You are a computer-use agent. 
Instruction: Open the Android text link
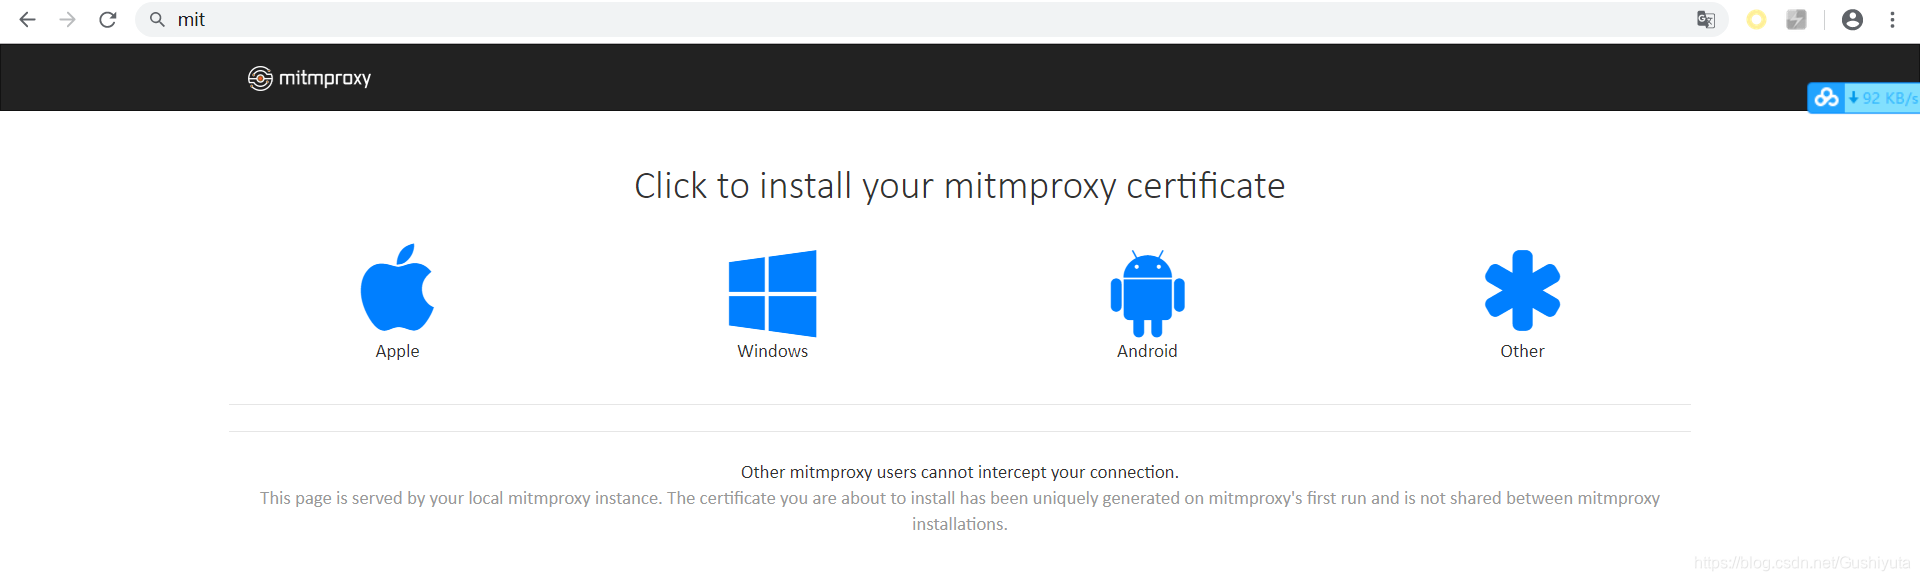click(x=1147, y=351)
